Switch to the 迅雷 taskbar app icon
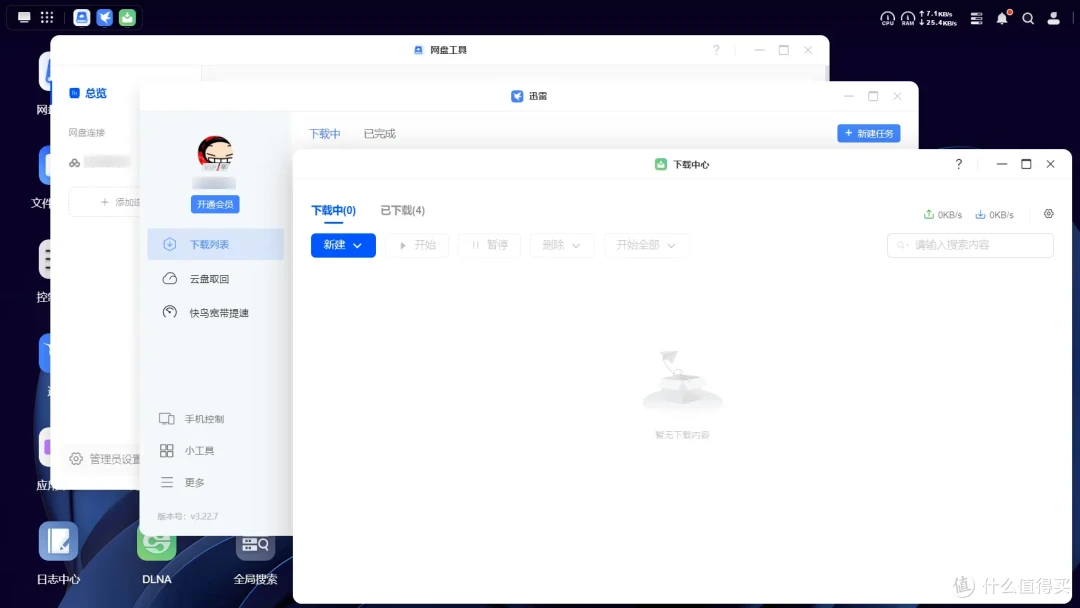The height and width of the screenshot is (608, 1080). click(105, 17)
